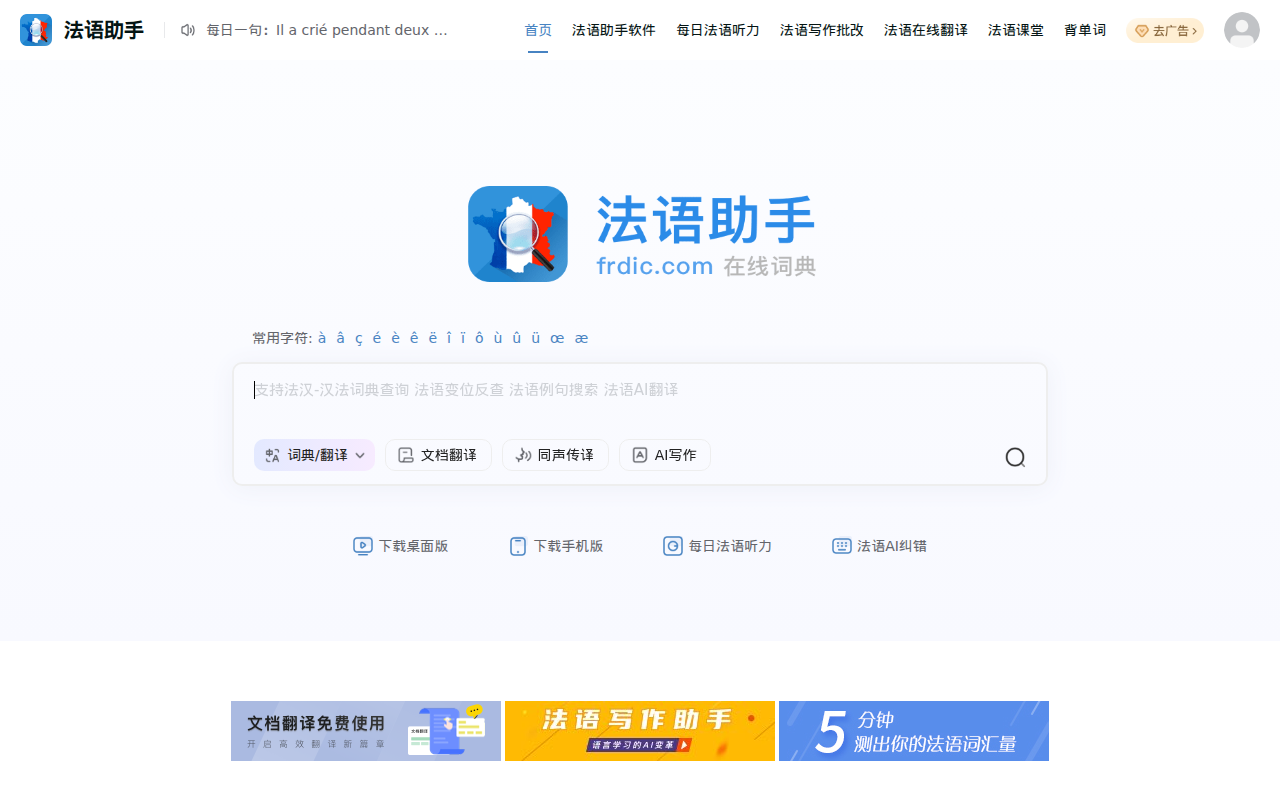Insert the ç special character
The image size is (1280, 800).
click(x=359, y=338)
